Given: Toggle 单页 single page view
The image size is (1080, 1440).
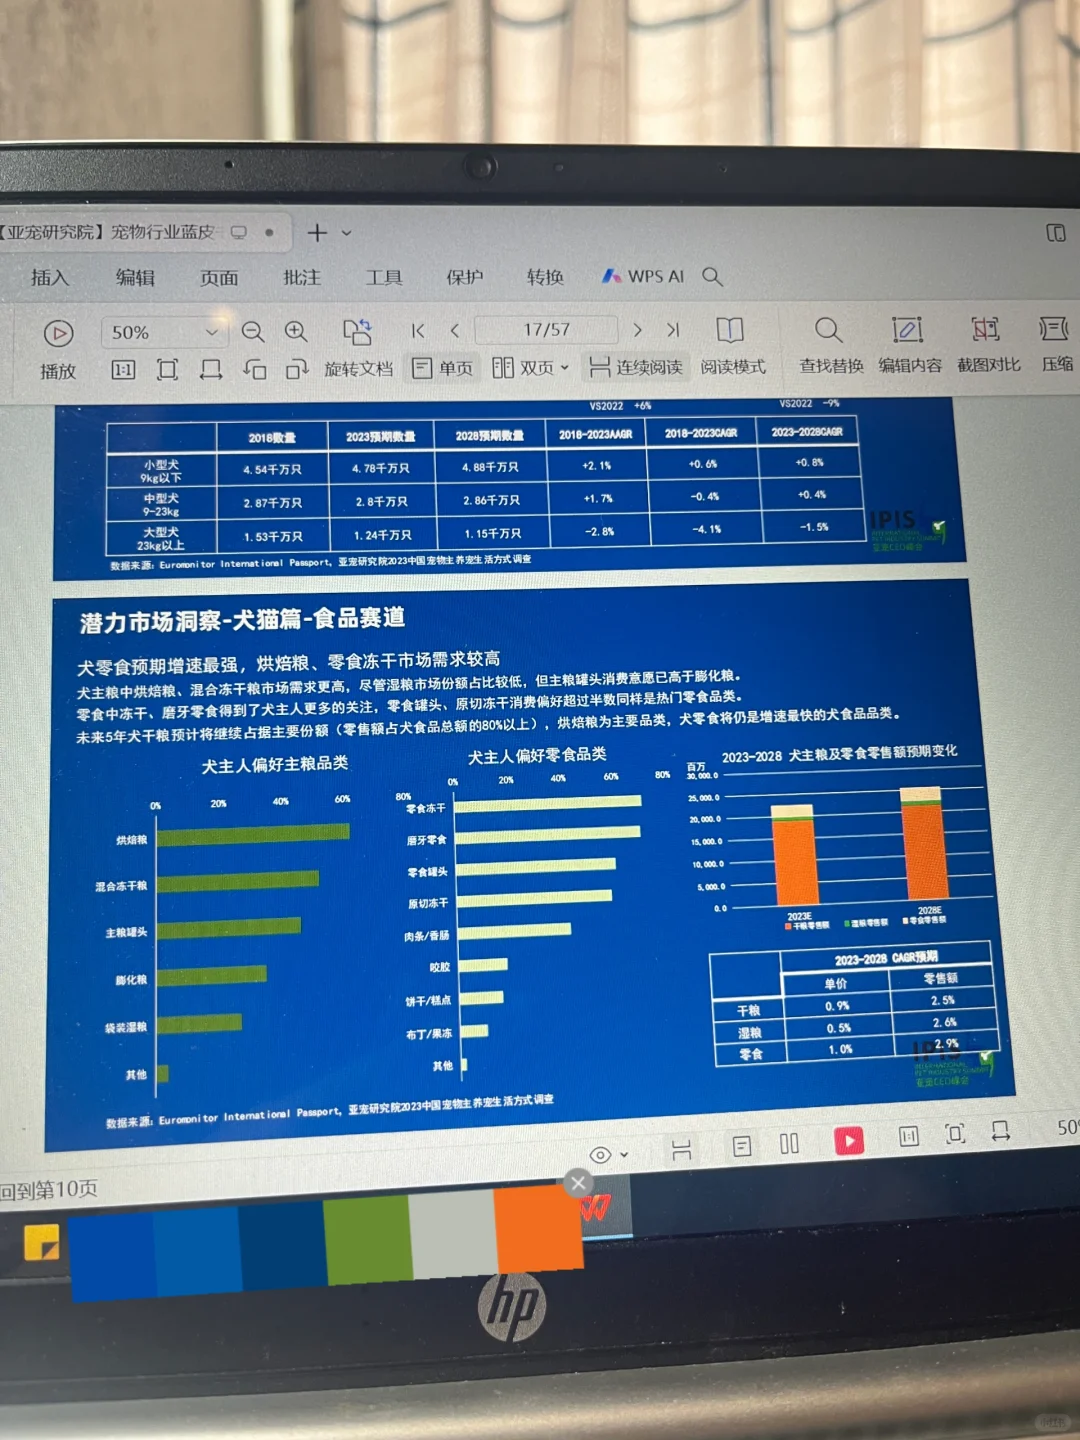Looking at the screenshot, I should (443, 367).
